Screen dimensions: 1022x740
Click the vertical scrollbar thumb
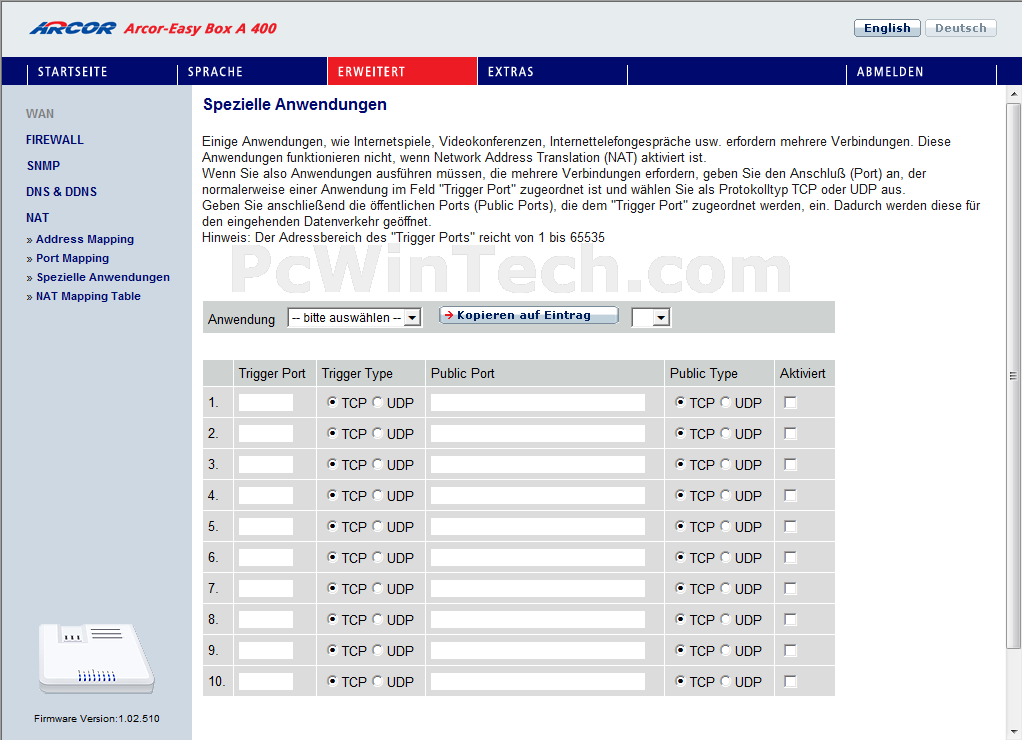[x=1014, y=376]
